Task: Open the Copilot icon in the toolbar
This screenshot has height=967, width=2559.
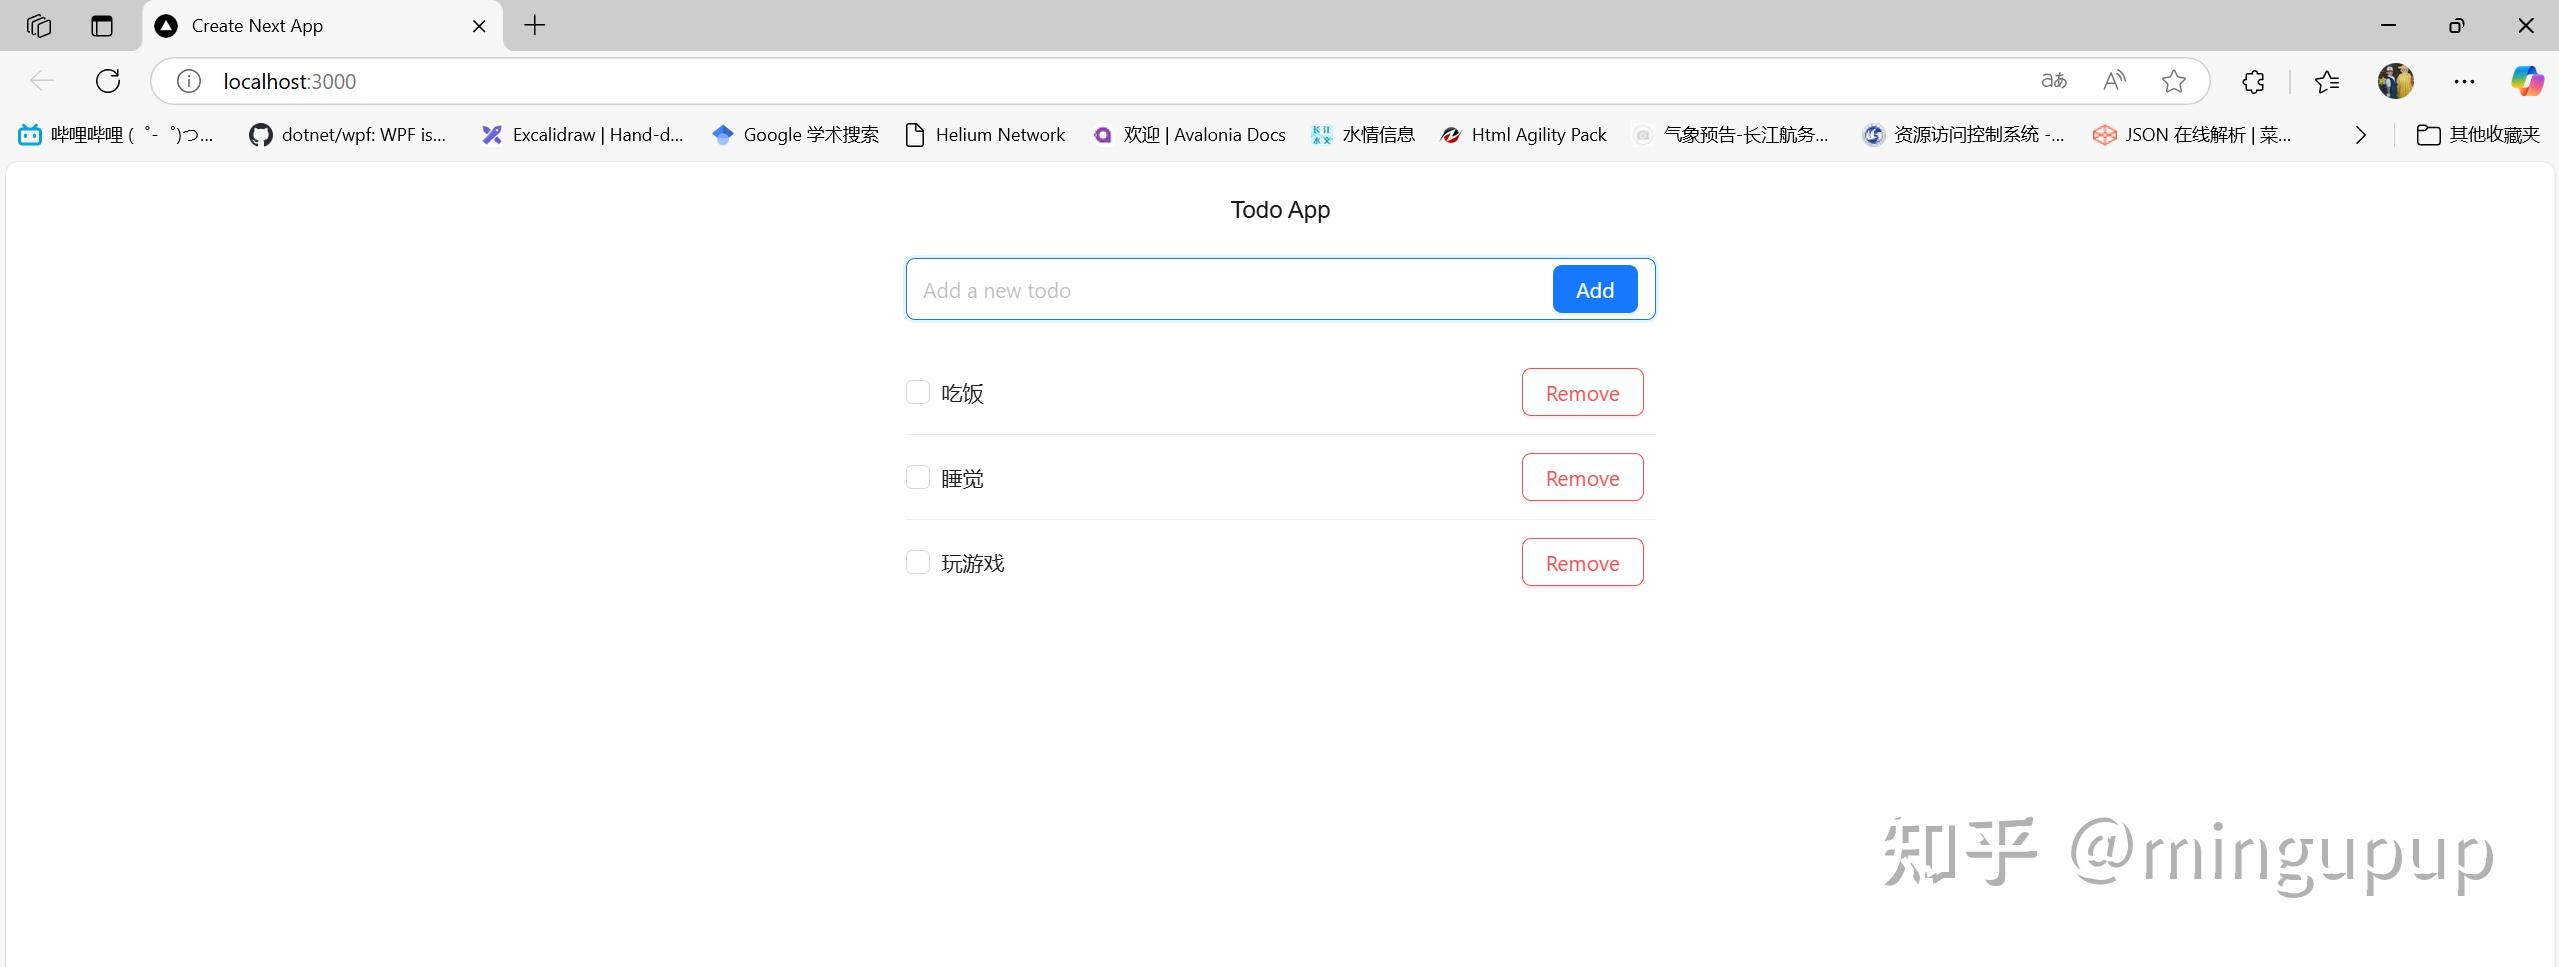Action: 2526,81
